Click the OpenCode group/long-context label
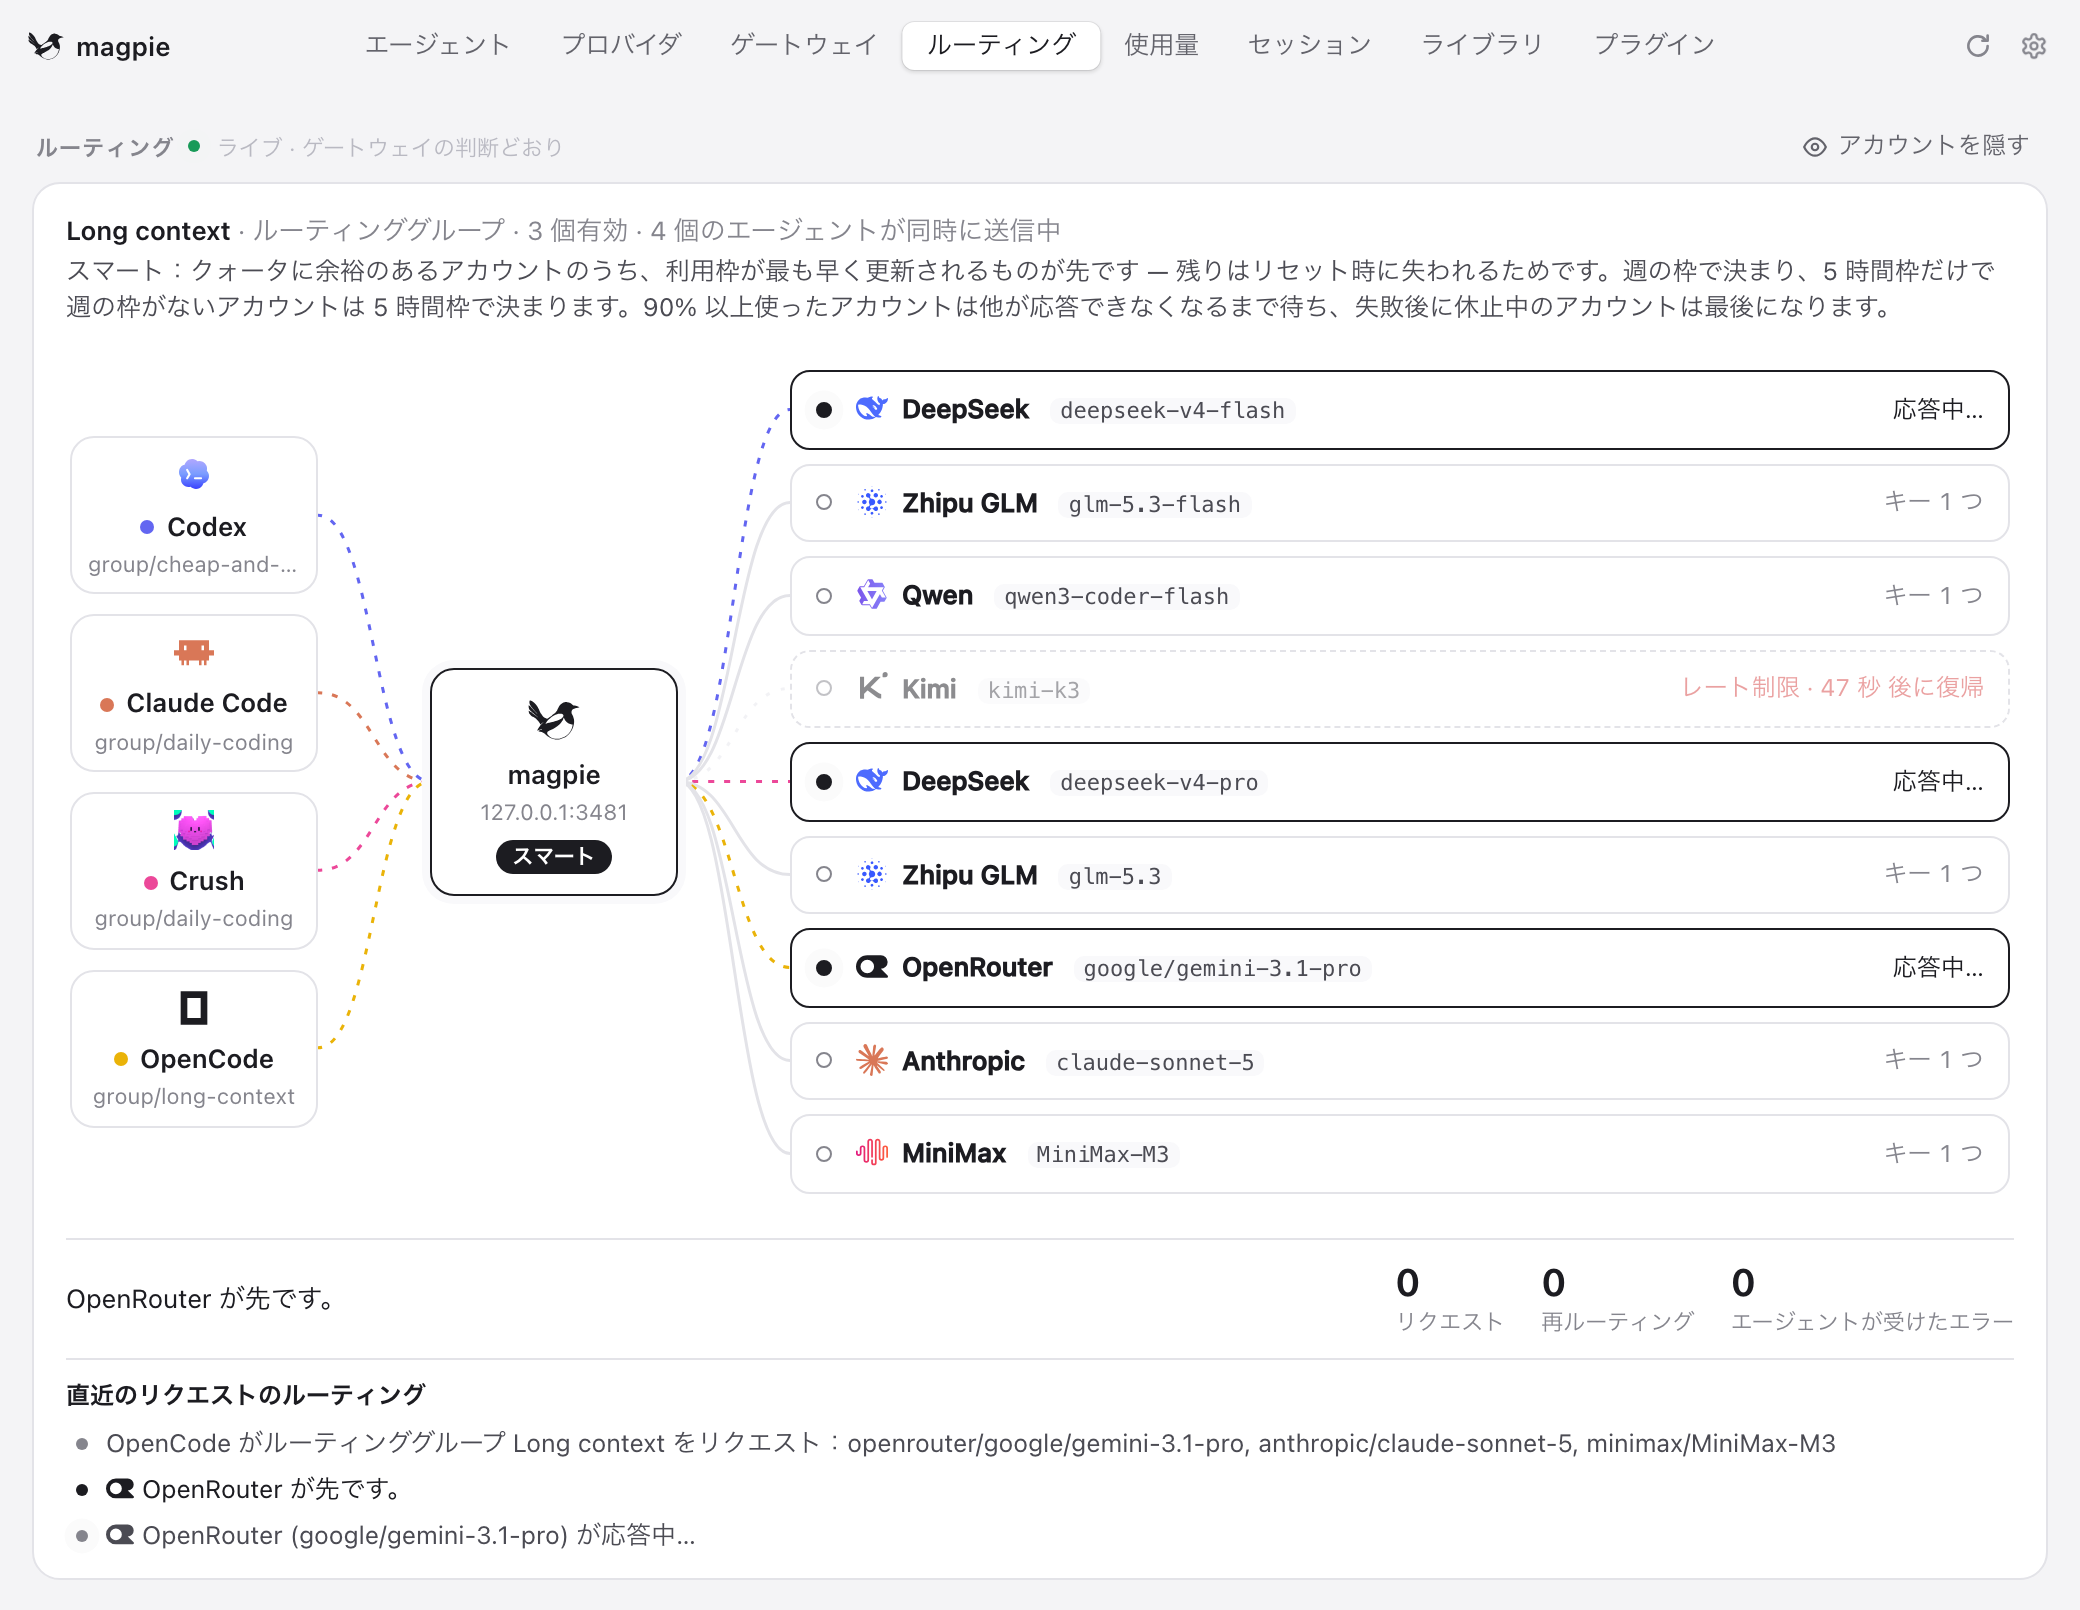Viewport: 2080px width, 1610px height. [x=194, y=1096]
